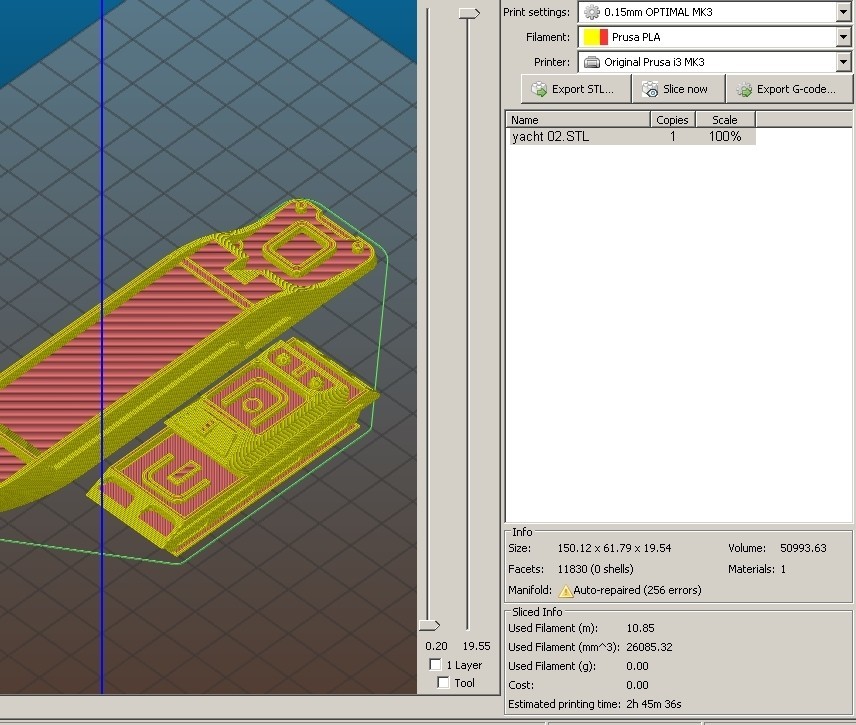Click the manifold warning triangle icon

(x=565, y=591)
